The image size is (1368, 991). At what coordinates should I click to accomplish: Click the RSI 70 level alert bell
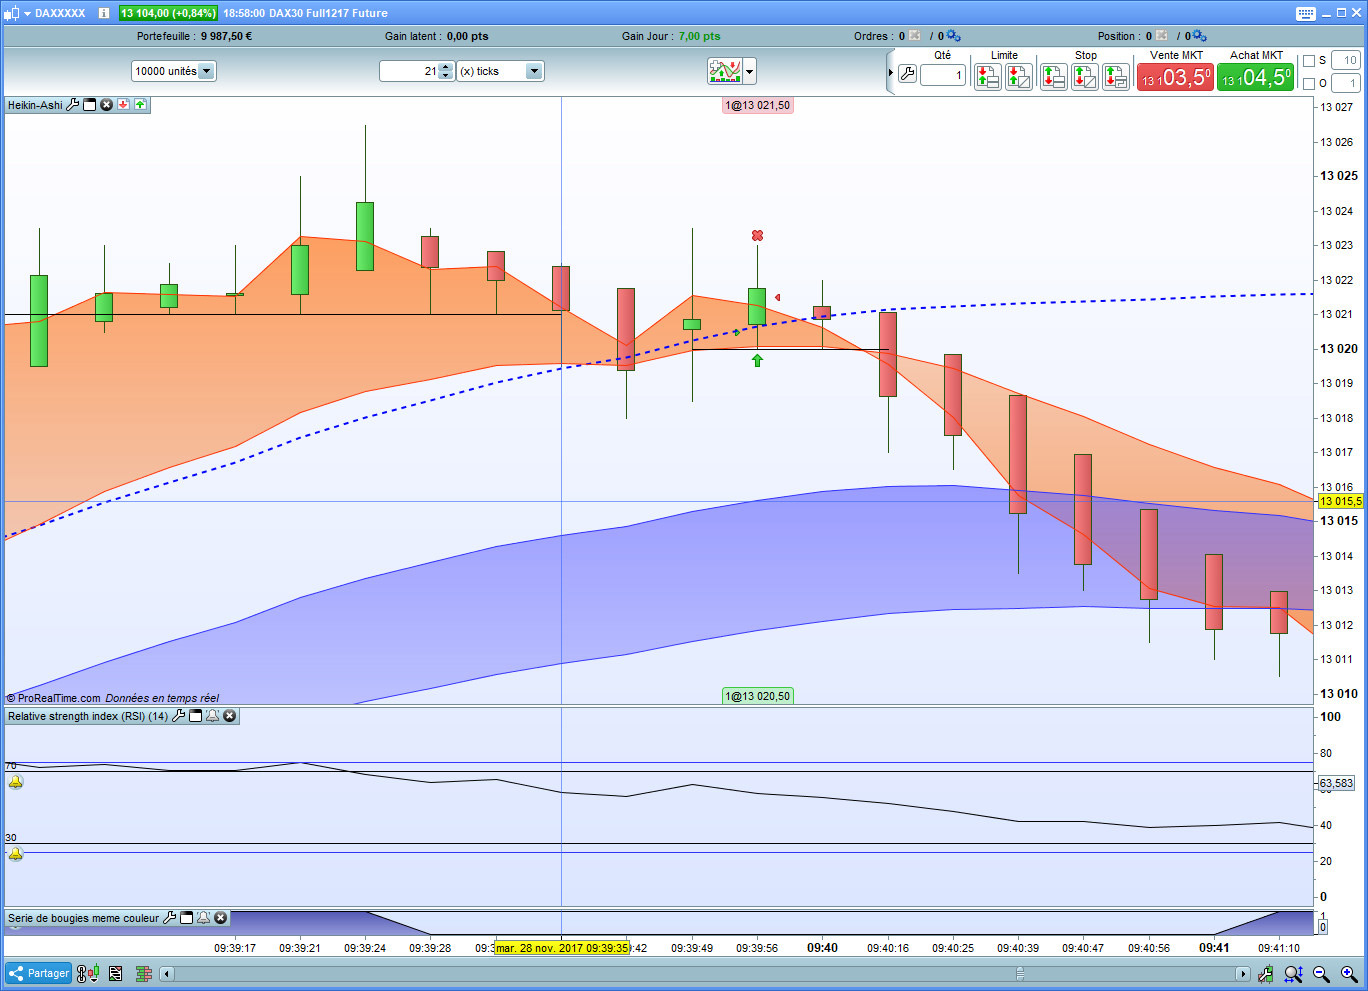coord(15,782)
